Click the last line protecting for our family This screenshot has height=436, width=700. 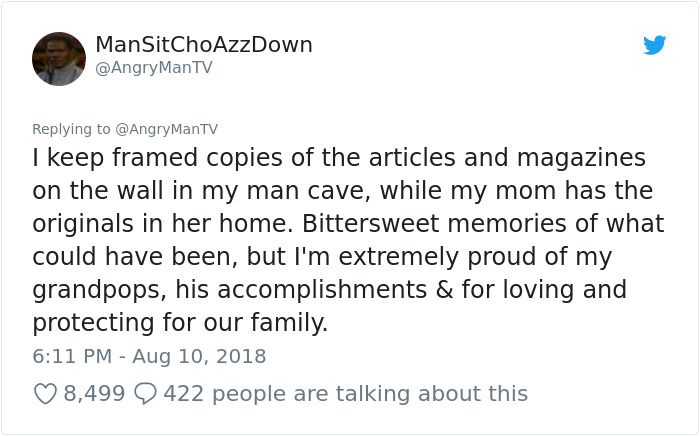tap(180, 324)
